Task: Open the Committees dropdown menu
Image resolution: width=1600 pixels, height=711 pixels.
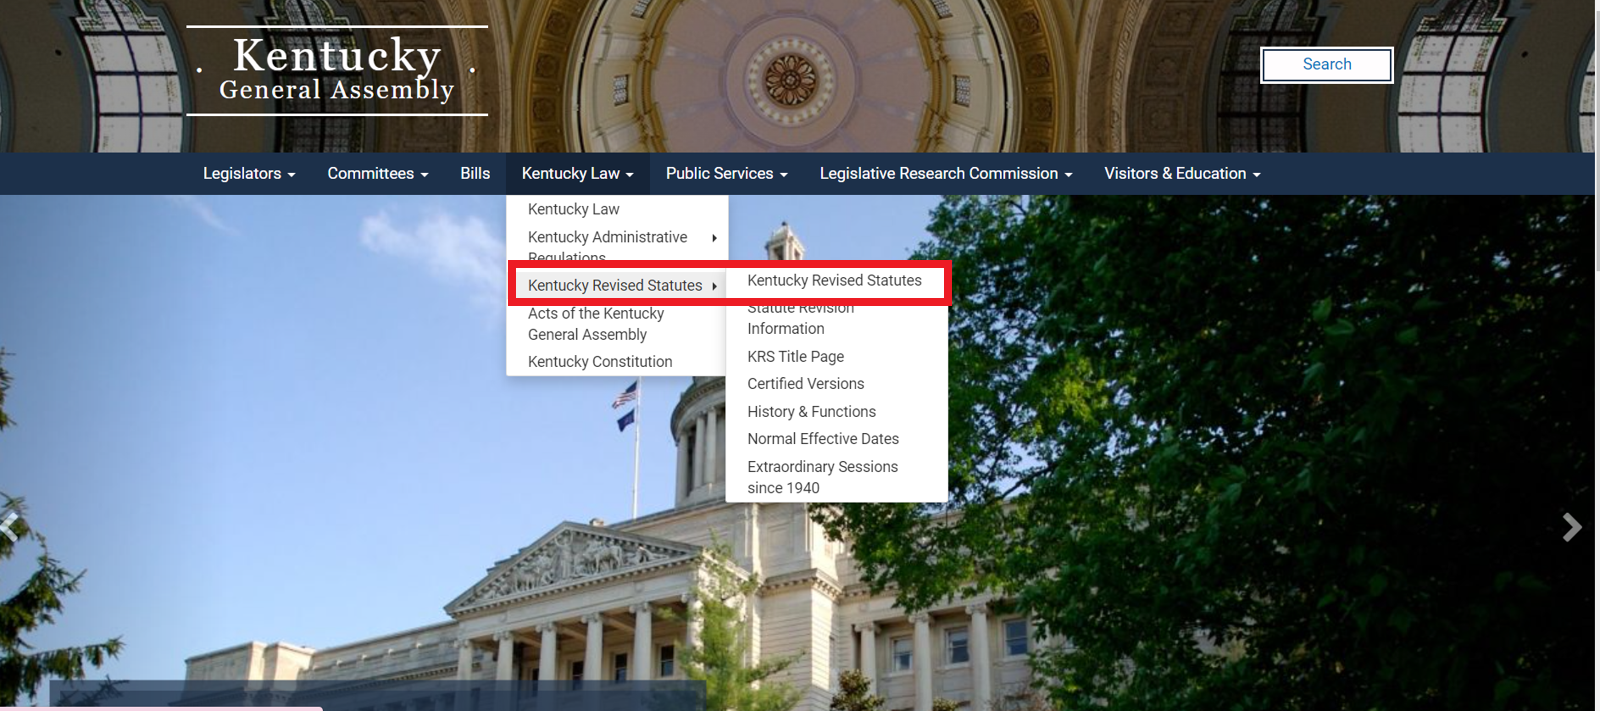Action: [x=377, y=173]
